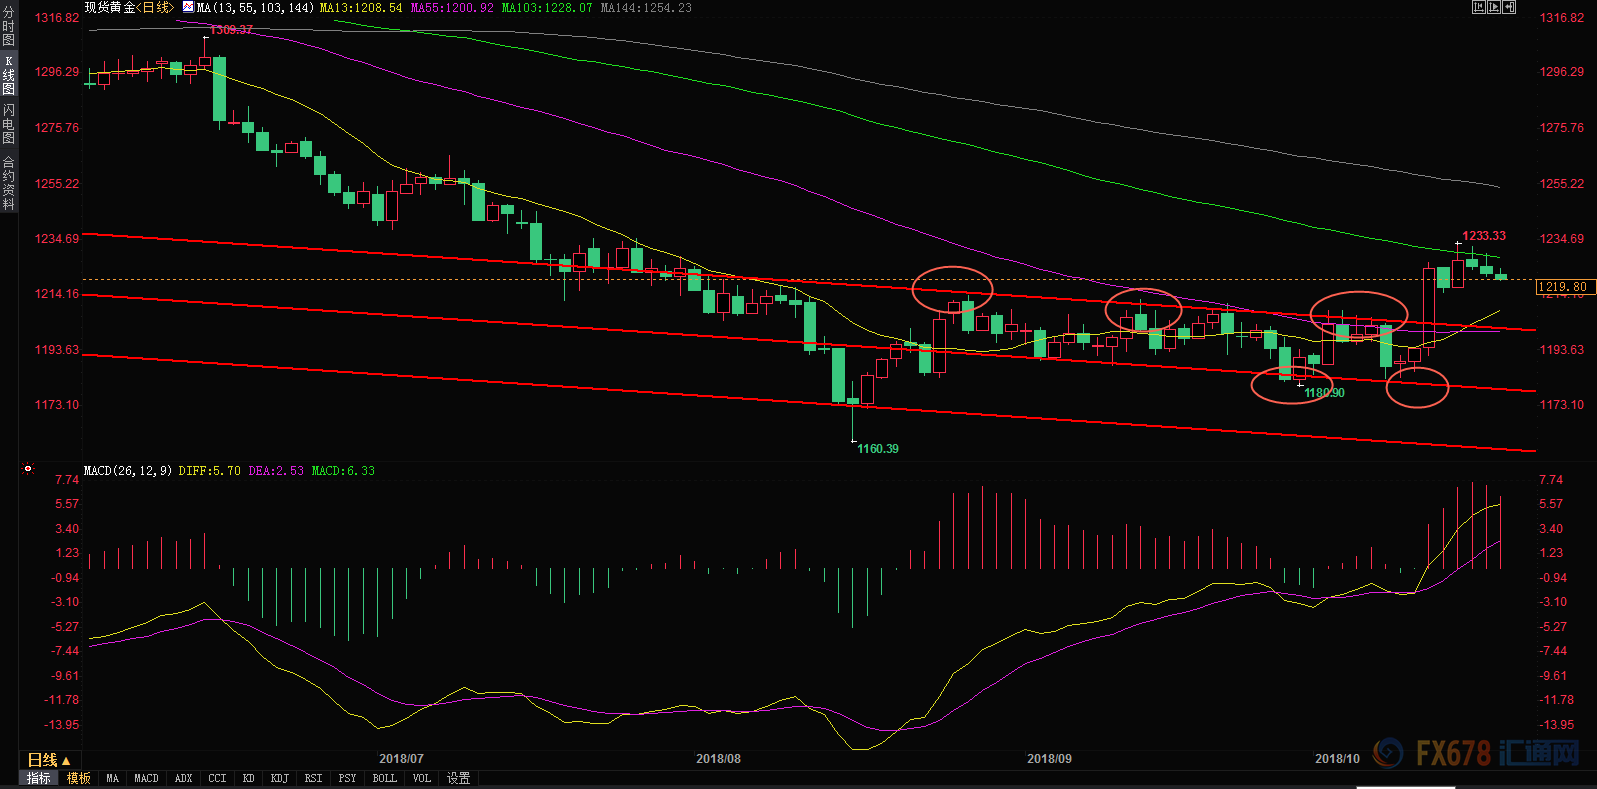Choose the PSY indicator button
The width and height of the screenshot is (1597, 789).
tap(348, 778)
